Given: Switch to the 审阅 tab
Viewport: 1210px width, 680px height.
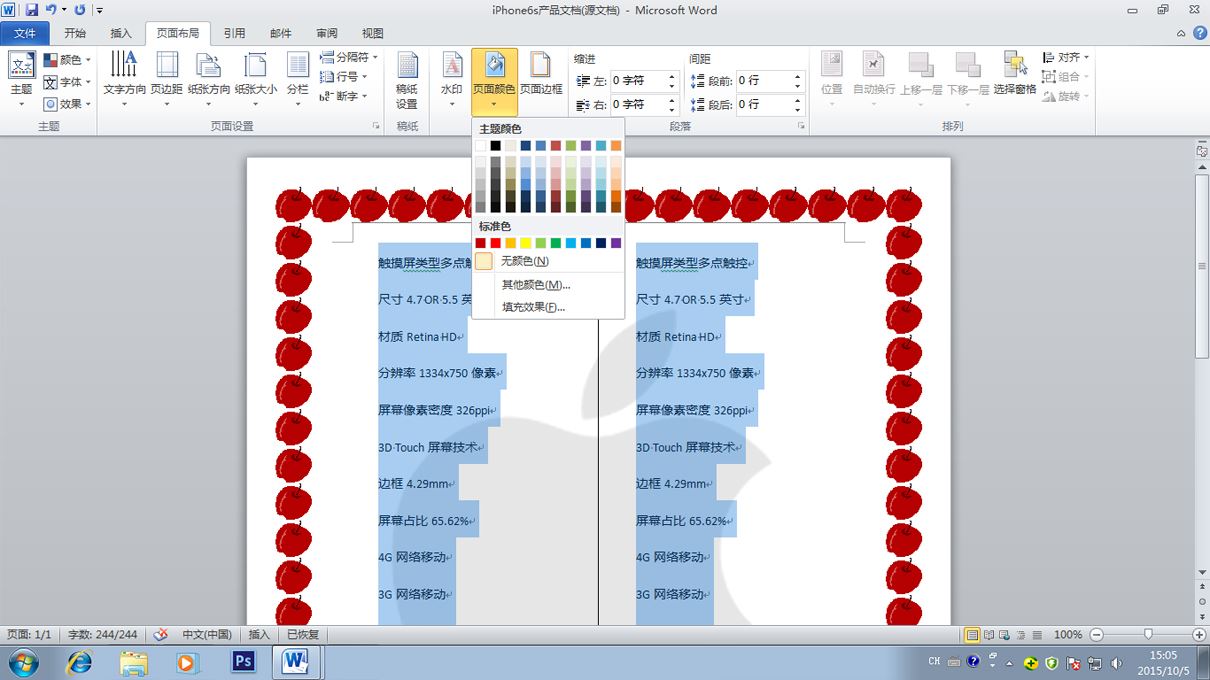Looking at the screenshot, I should point(327,33).
